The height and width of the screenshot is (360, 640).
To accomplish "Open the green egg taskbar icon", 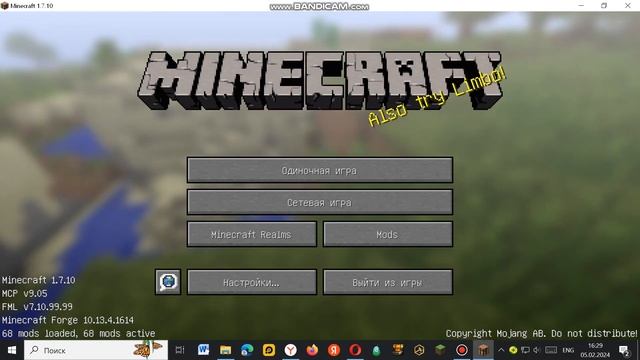I will click(x=376, y=350).
